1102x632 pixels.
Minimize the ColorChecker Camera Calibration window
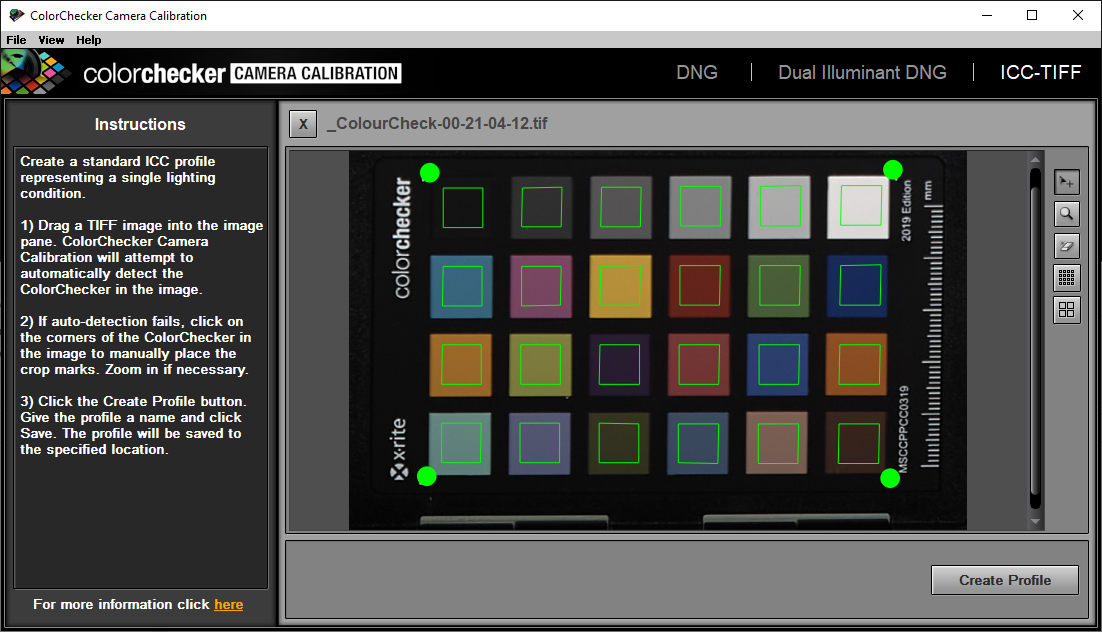987,15
